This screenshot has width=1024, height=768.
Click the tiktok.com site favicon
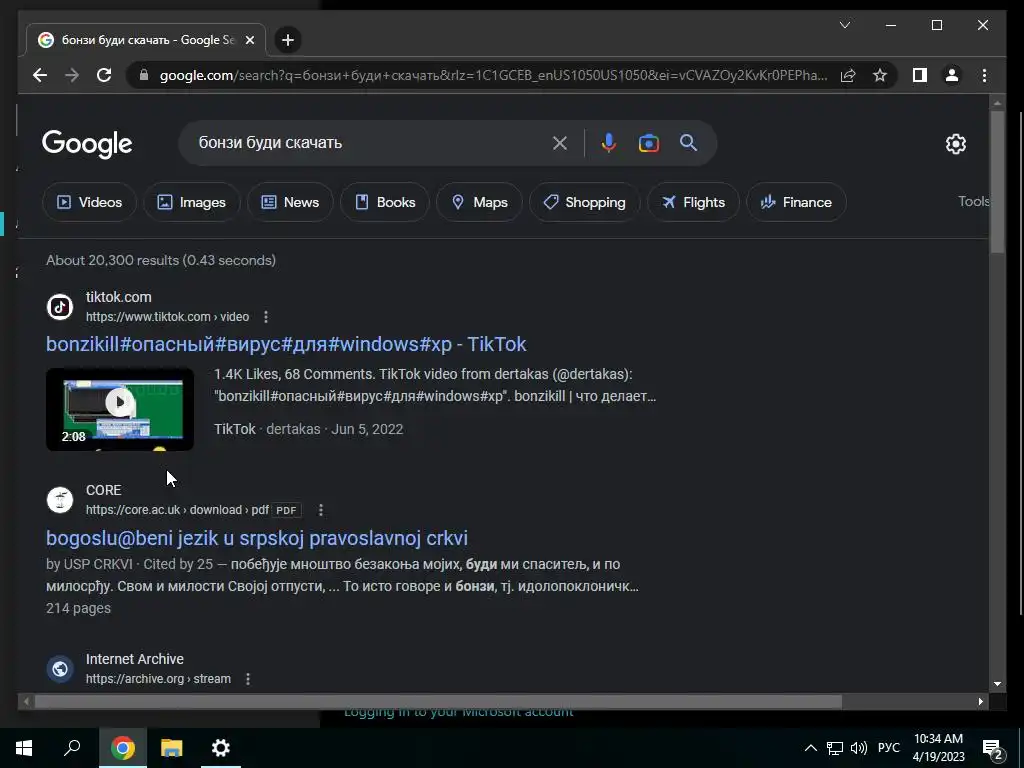pyautogui.click(x=60, y=306)
